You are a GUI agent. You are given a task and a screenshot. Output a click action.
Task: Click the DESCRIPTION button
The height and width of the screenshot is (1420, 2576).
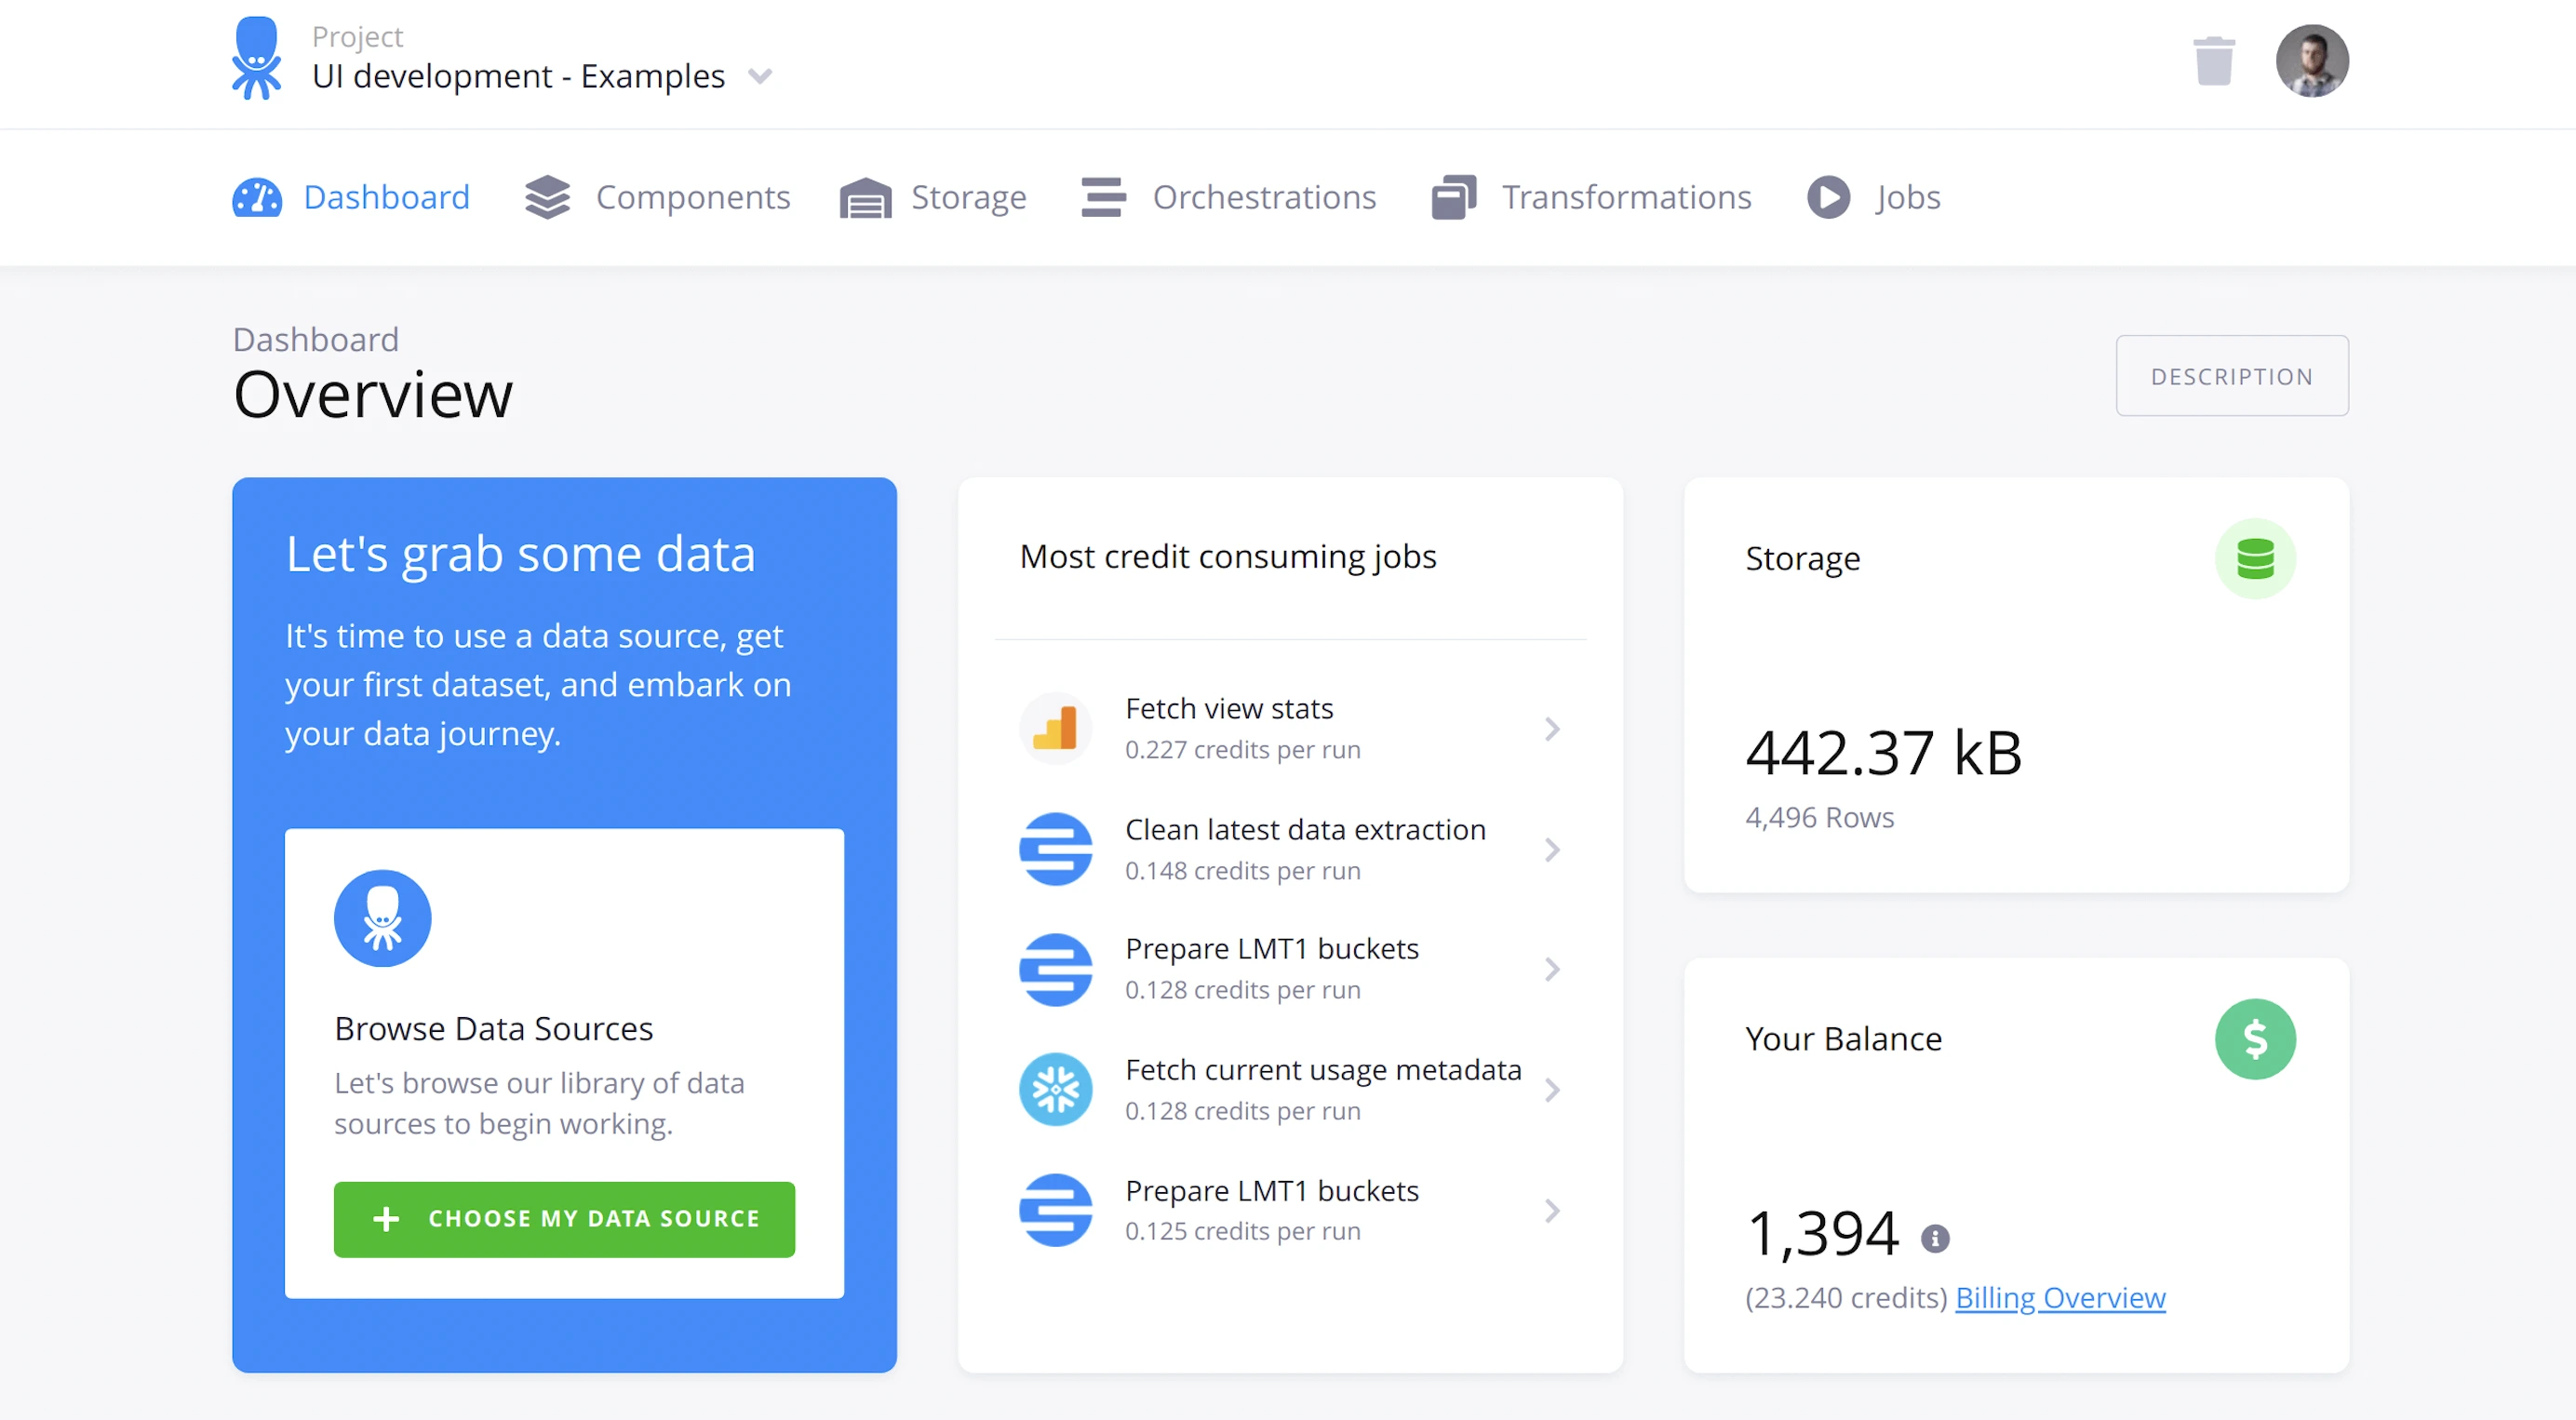tap(2232, 376)
